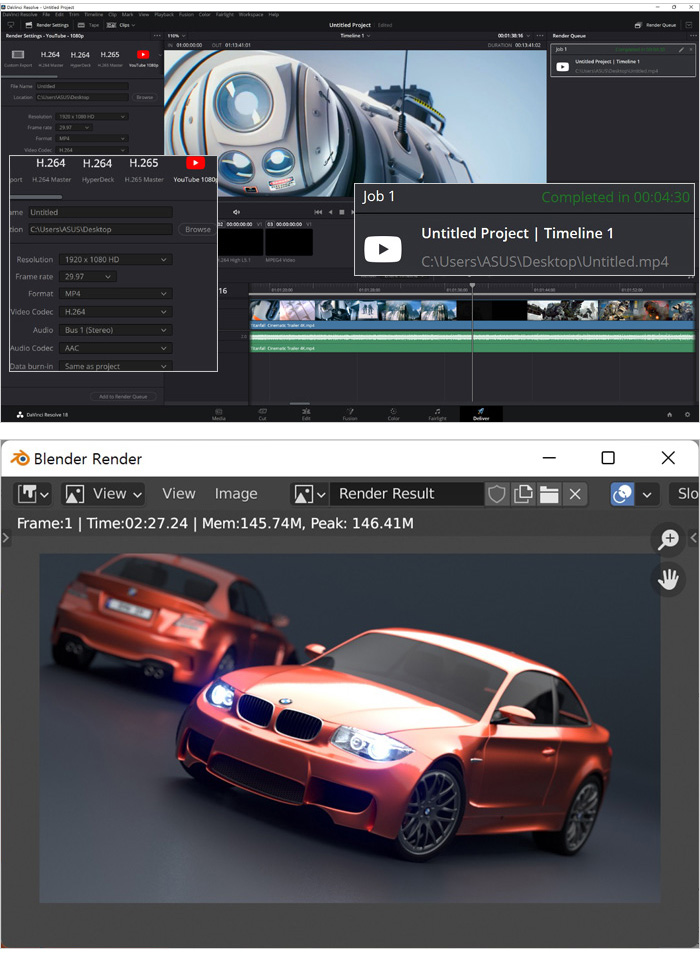Click the pan hand gizmo in Blender
Screen dimensions: 700x955
click(x=668, y=579)
